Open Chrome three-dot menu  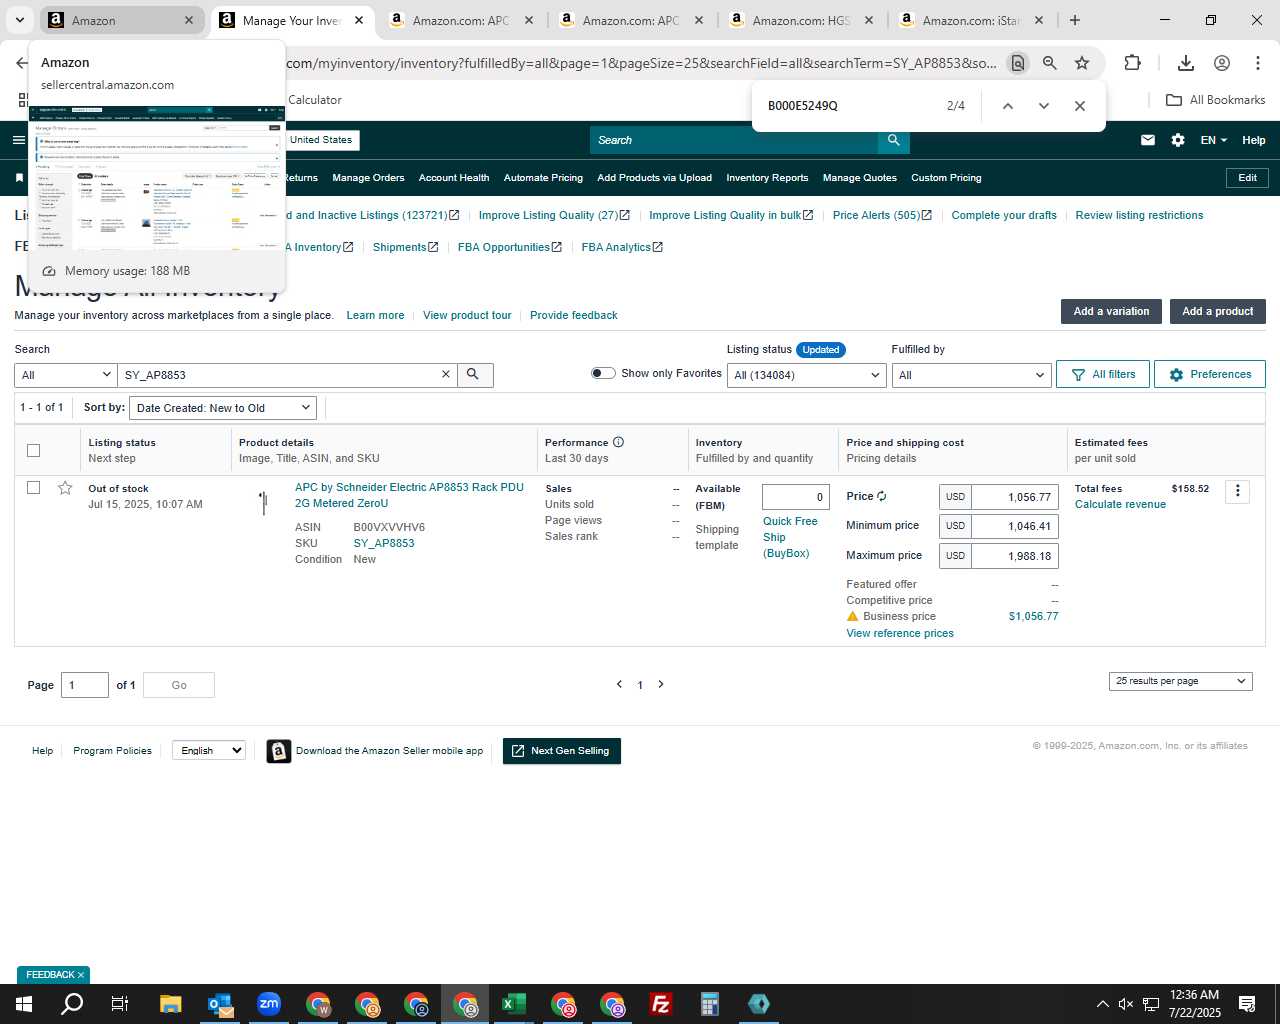pos(1258,63)
